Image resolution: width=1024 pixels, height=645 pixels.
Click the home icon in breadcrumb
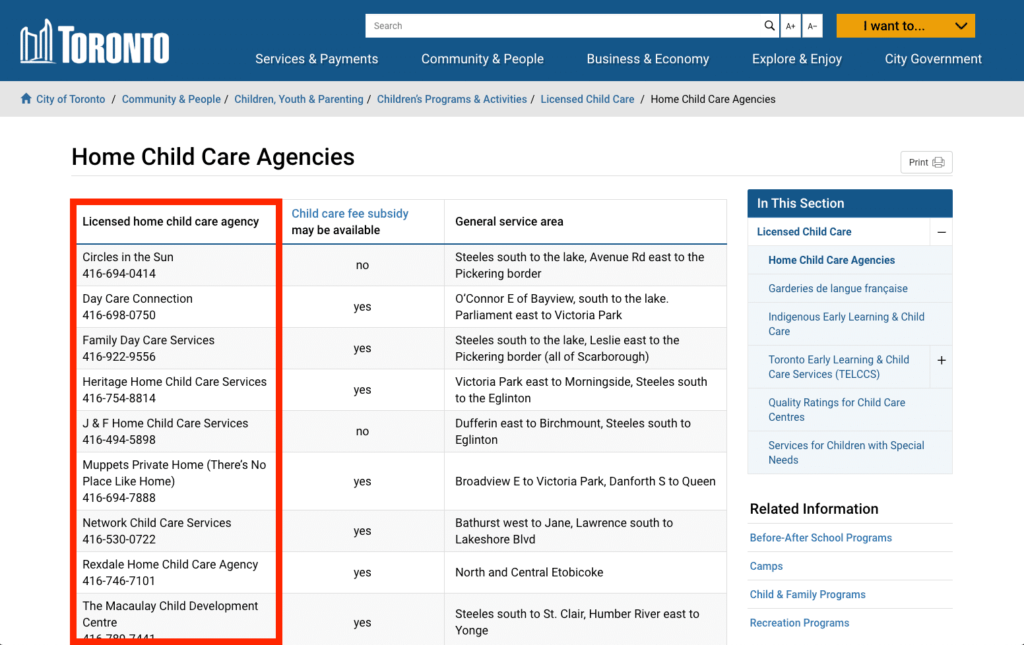(25, 99)
